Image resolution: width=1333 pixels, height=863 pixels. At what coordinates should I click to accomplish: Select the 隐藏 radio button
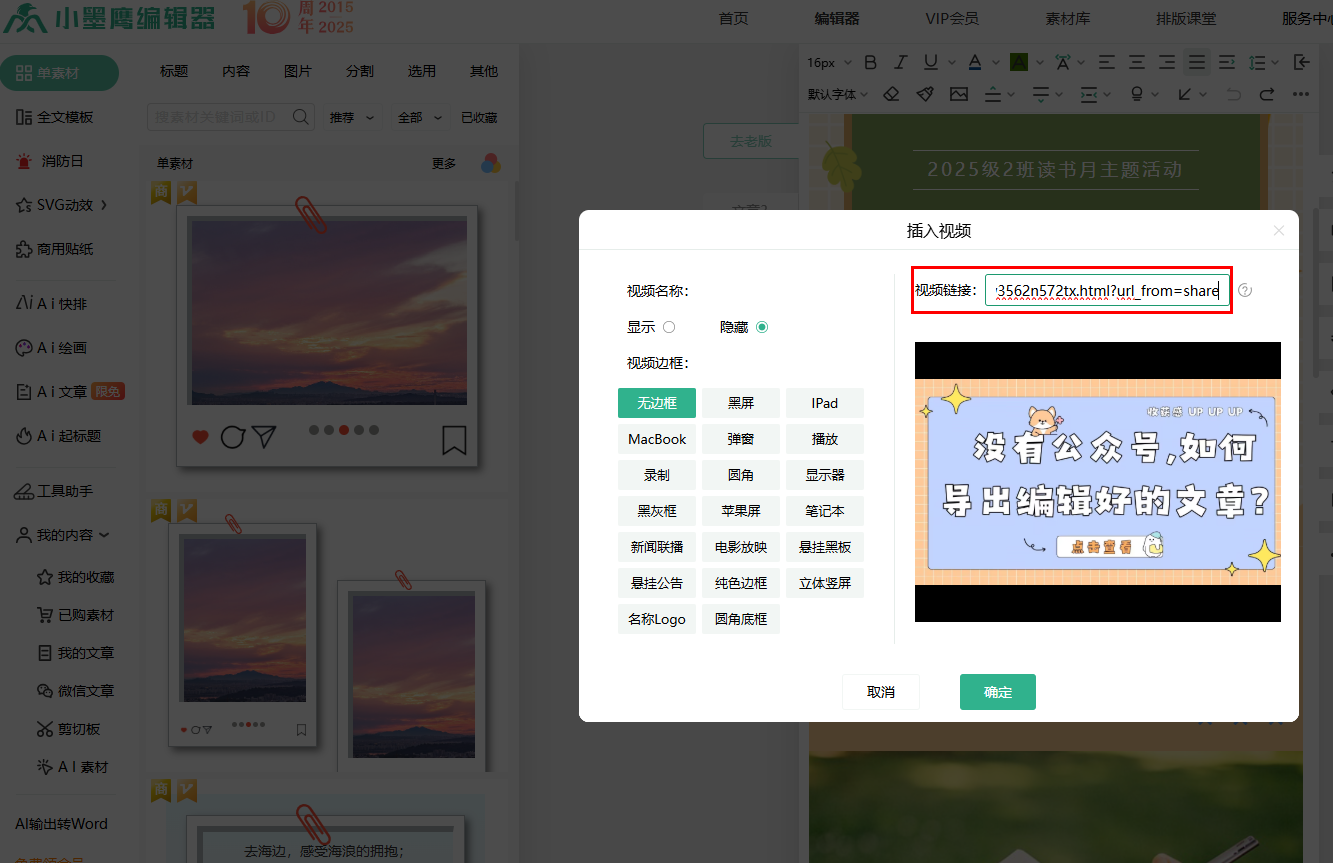[762, 327]
